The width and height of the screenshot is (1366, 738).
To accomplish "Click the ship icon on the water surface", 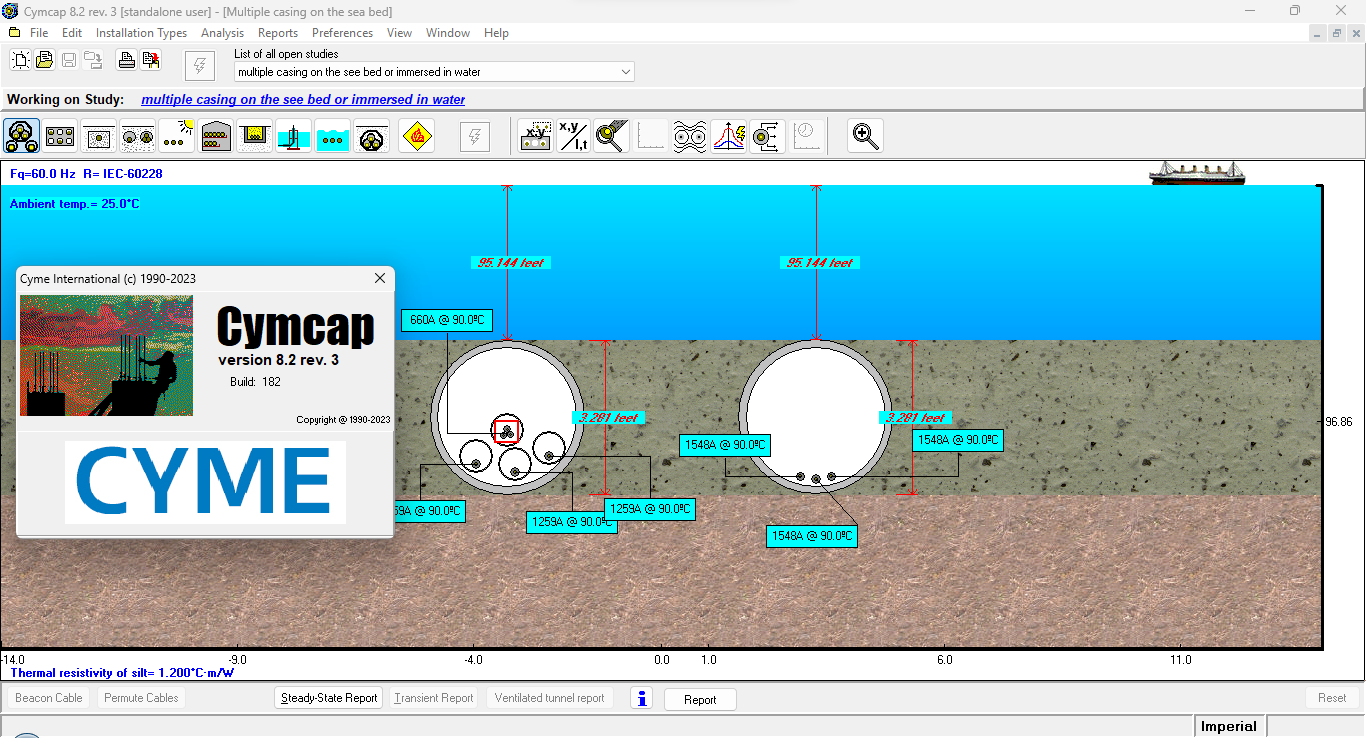I will tap(1197, 173).
